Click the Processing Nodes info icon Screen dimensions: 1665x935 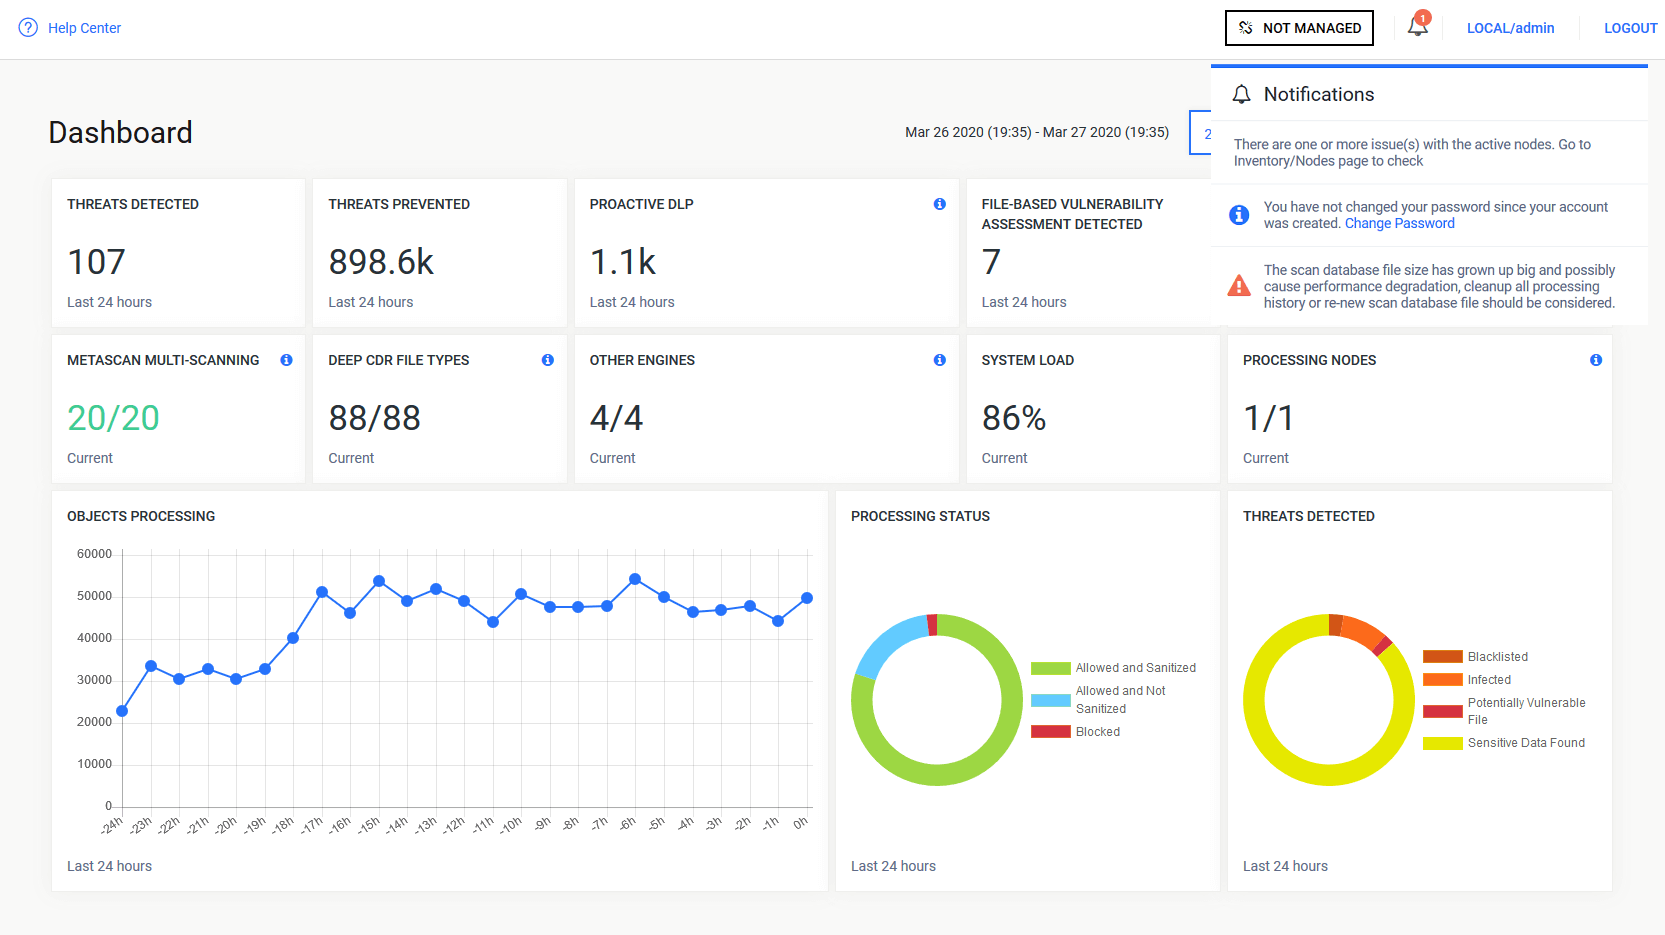(1595, 360)
